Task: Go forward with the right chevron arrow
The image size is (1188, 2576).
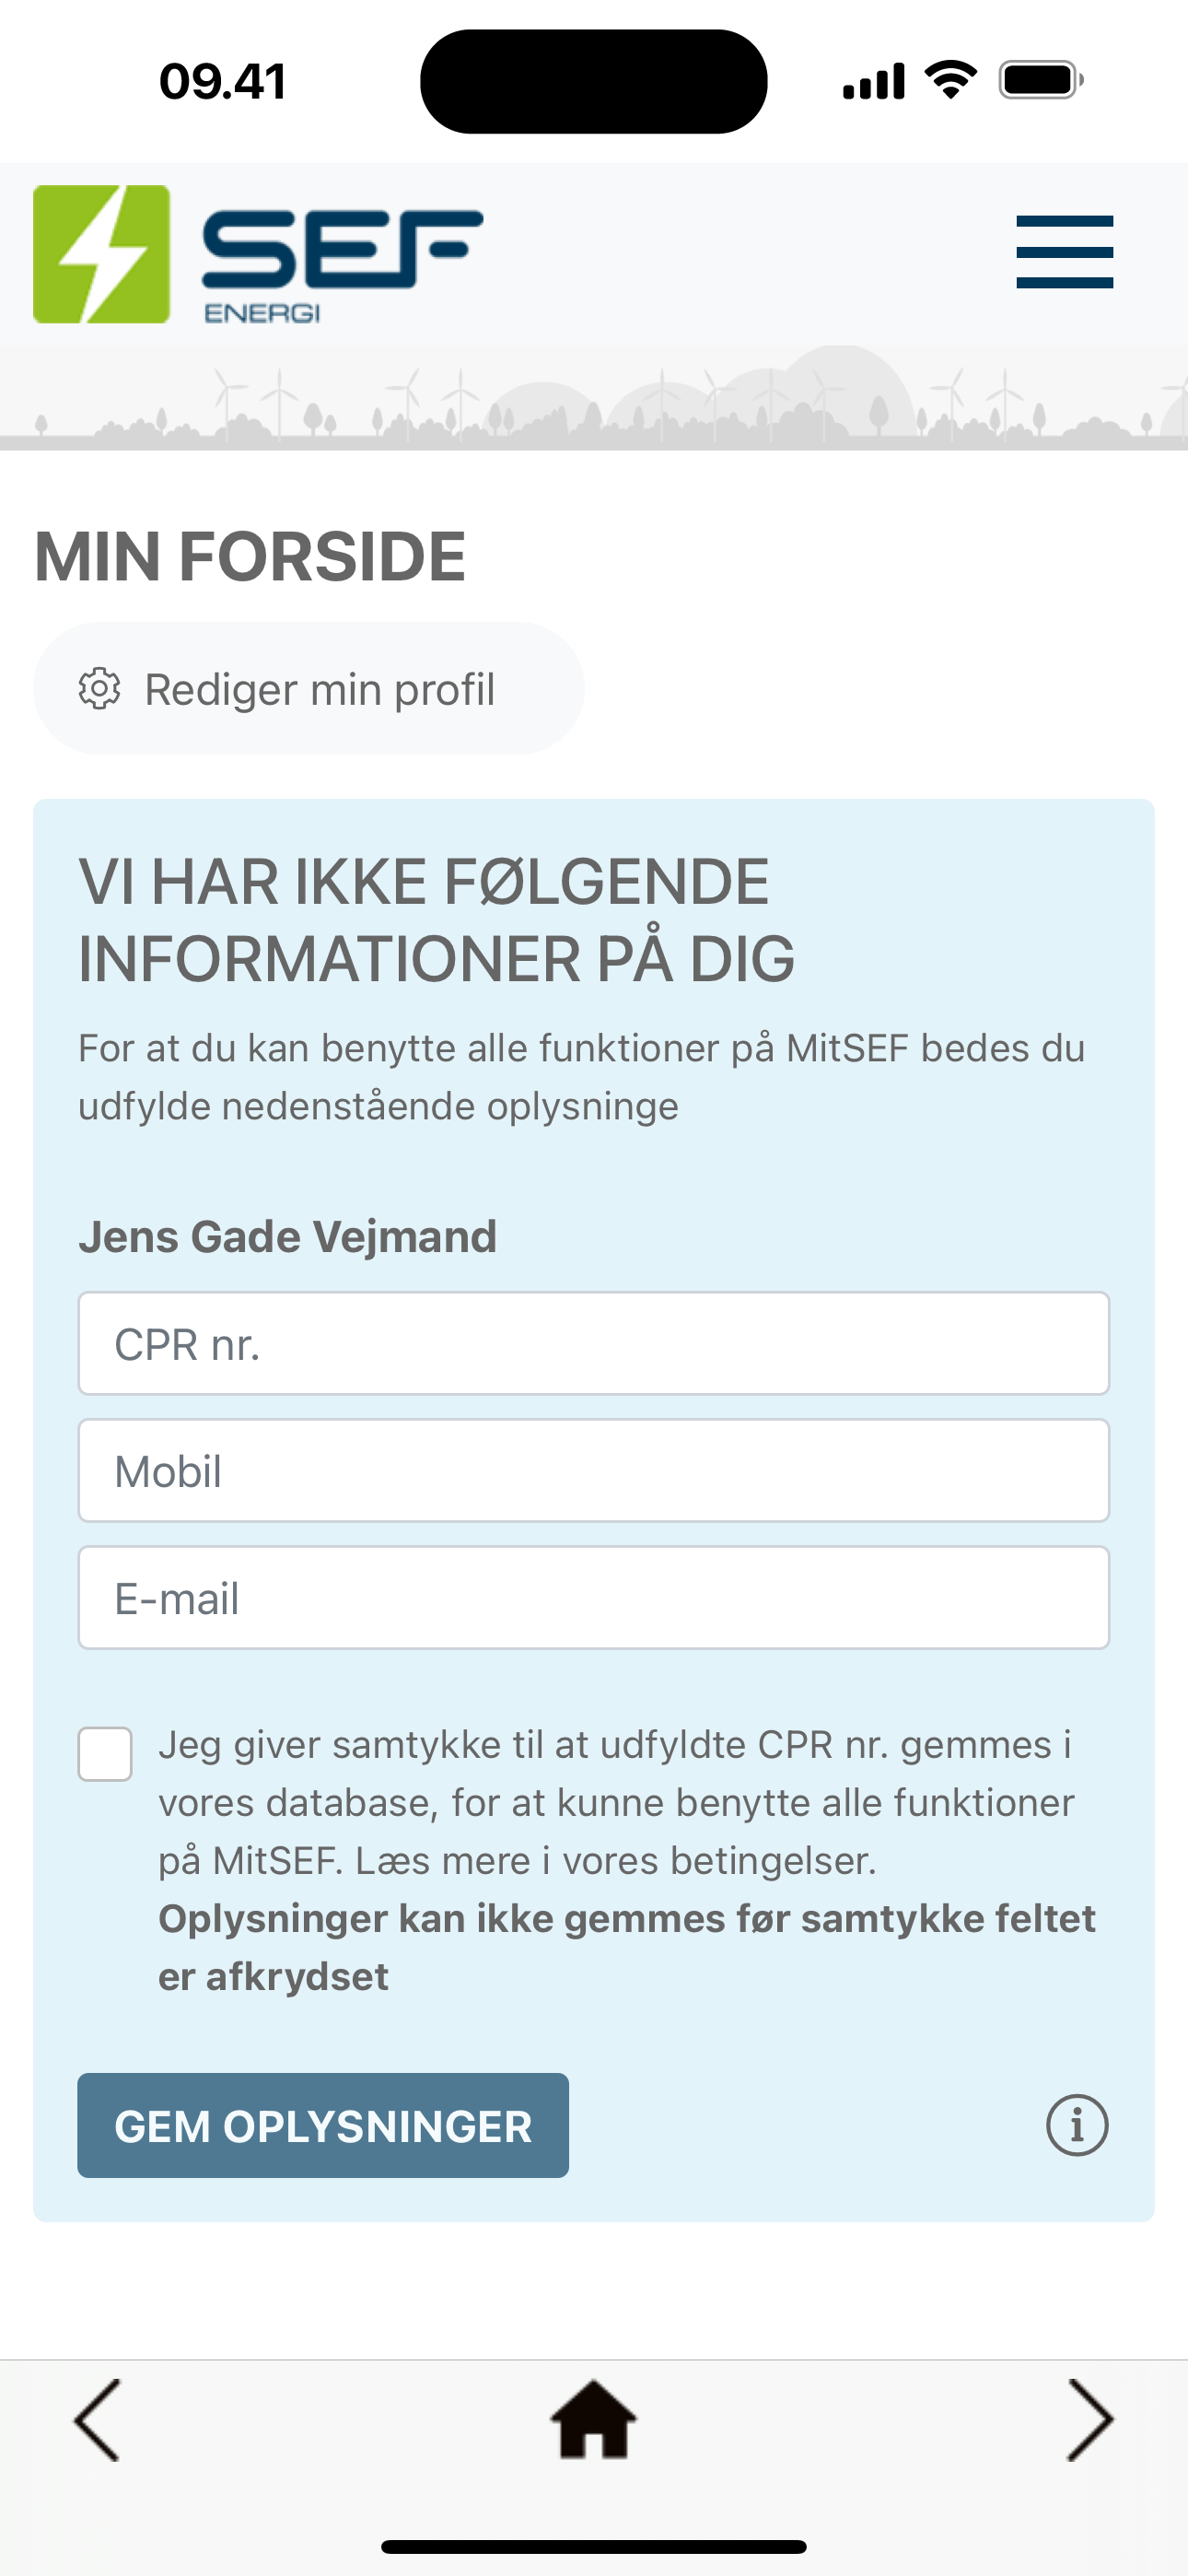Action: [x=1090, y=2420]
